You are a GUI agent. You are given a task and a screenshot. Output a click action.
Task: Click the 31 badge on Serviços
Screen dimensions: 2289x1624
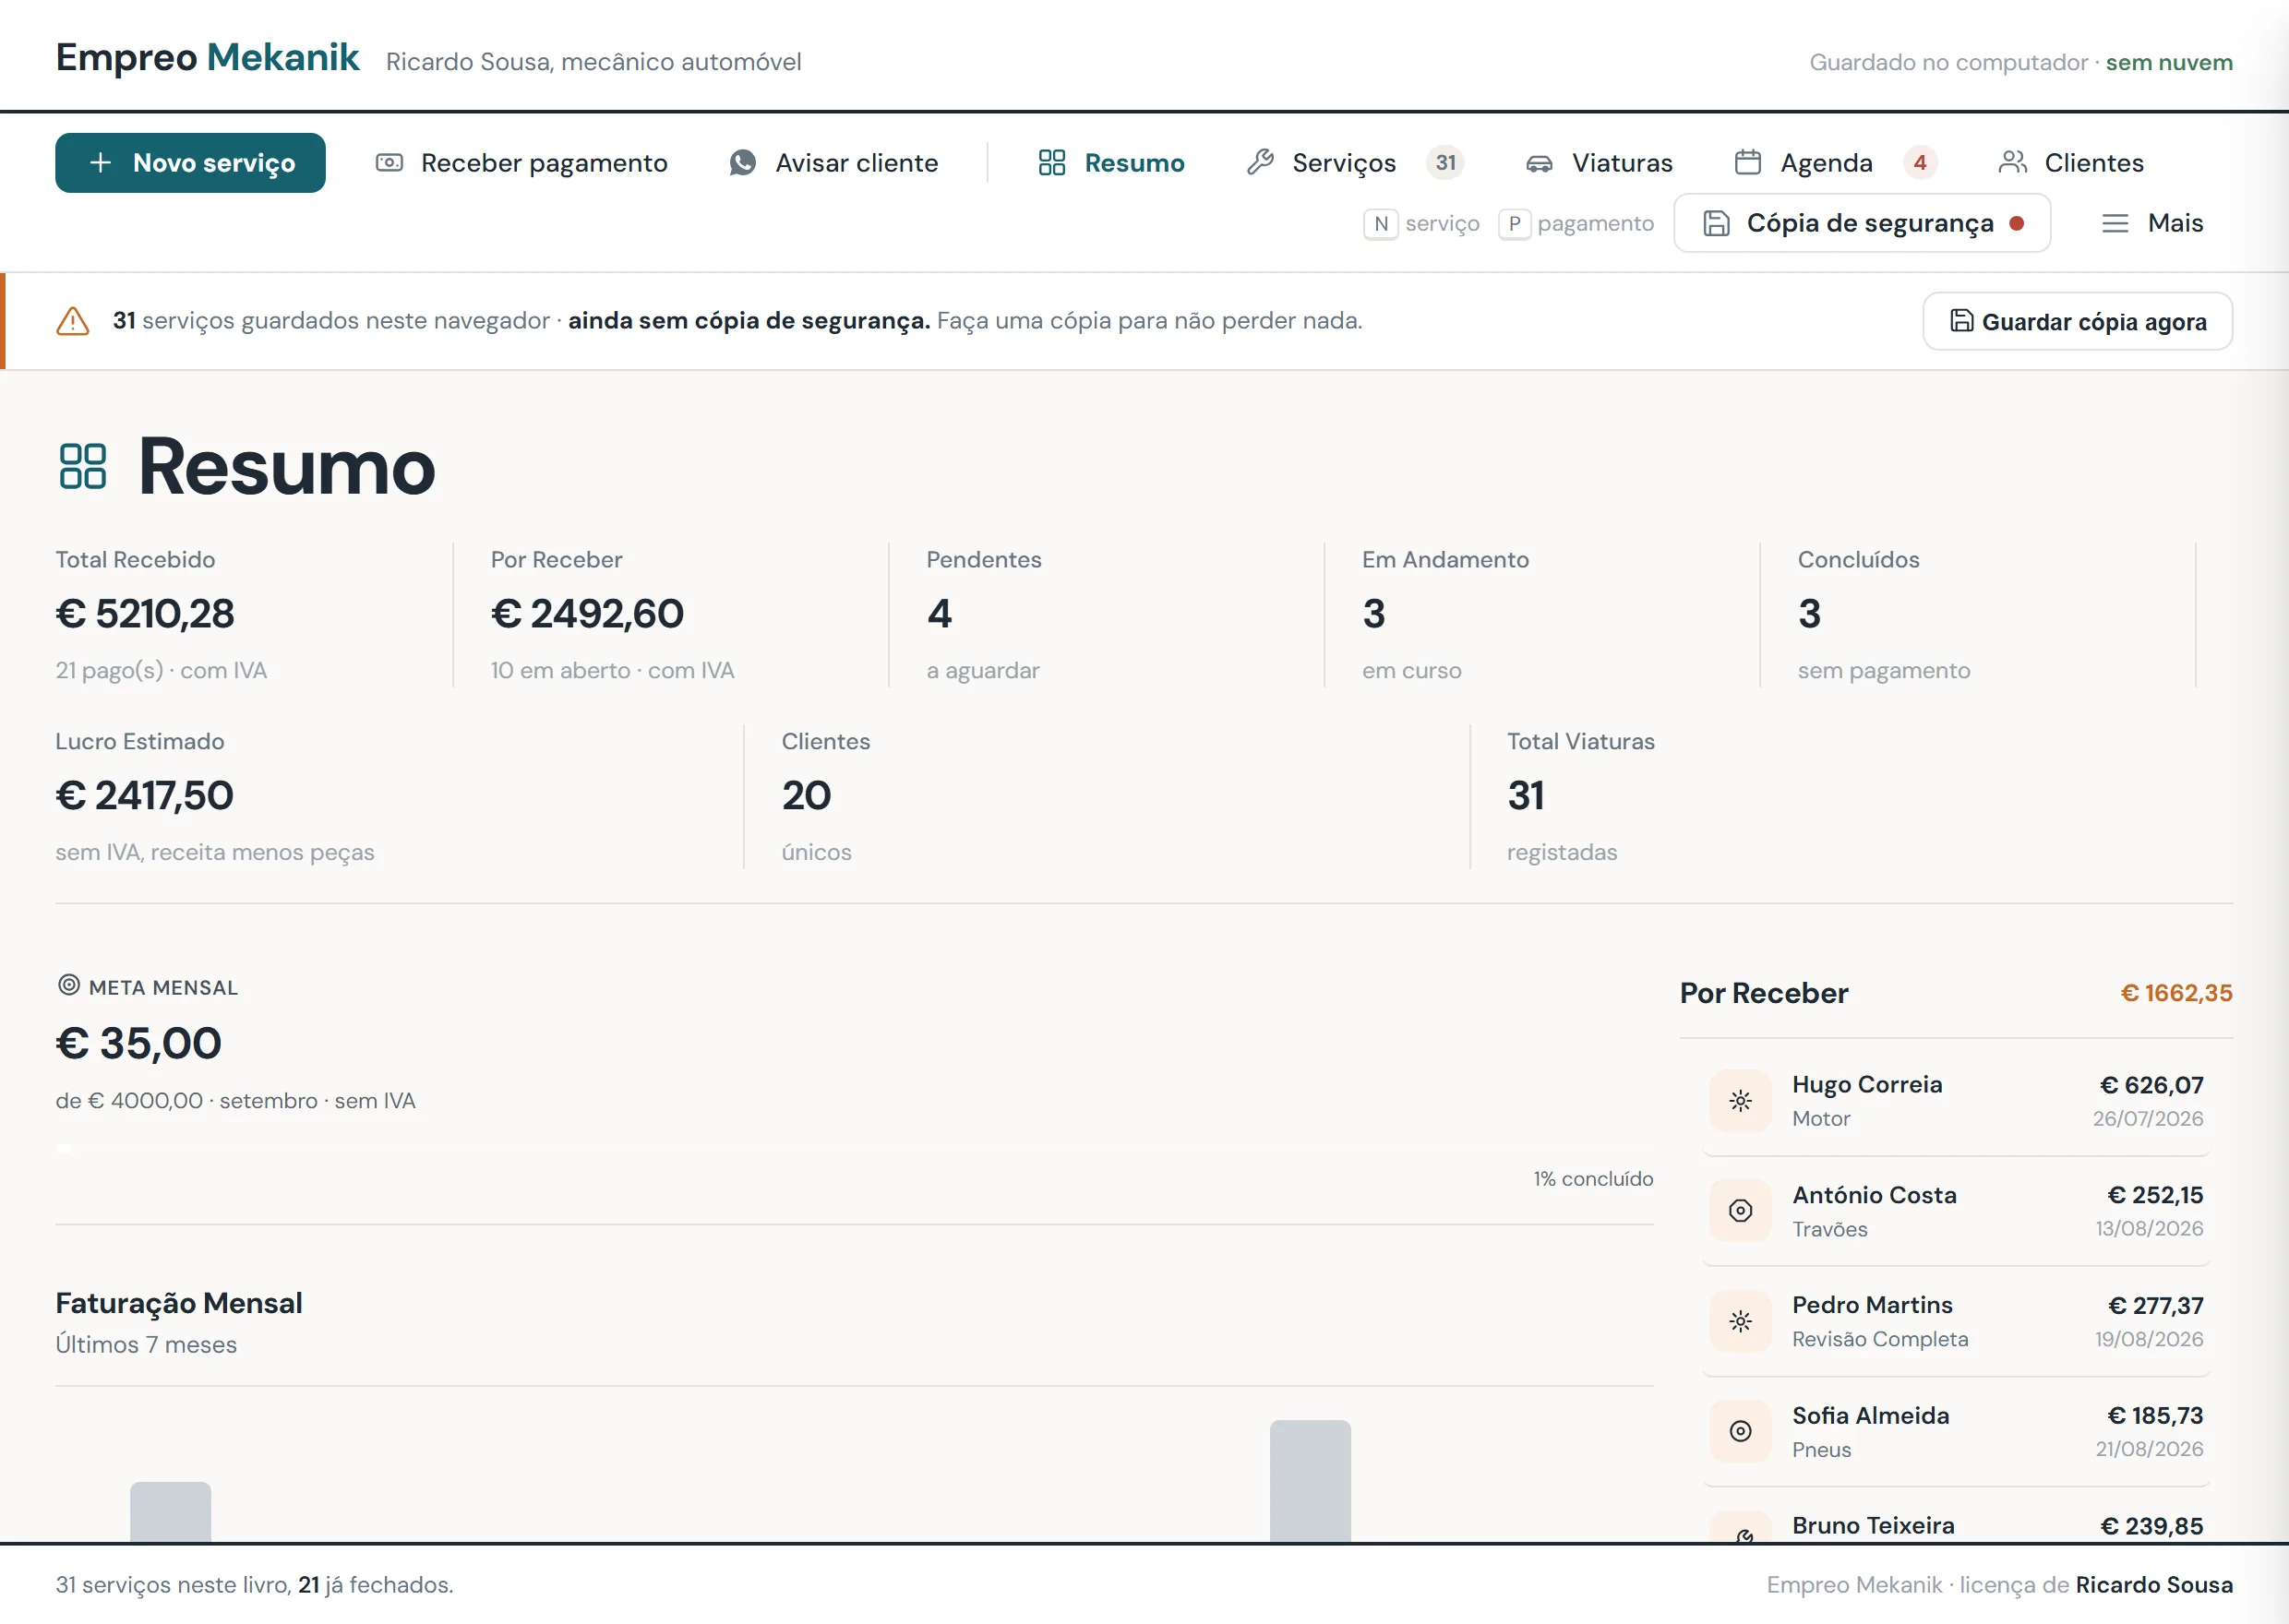1445,162
